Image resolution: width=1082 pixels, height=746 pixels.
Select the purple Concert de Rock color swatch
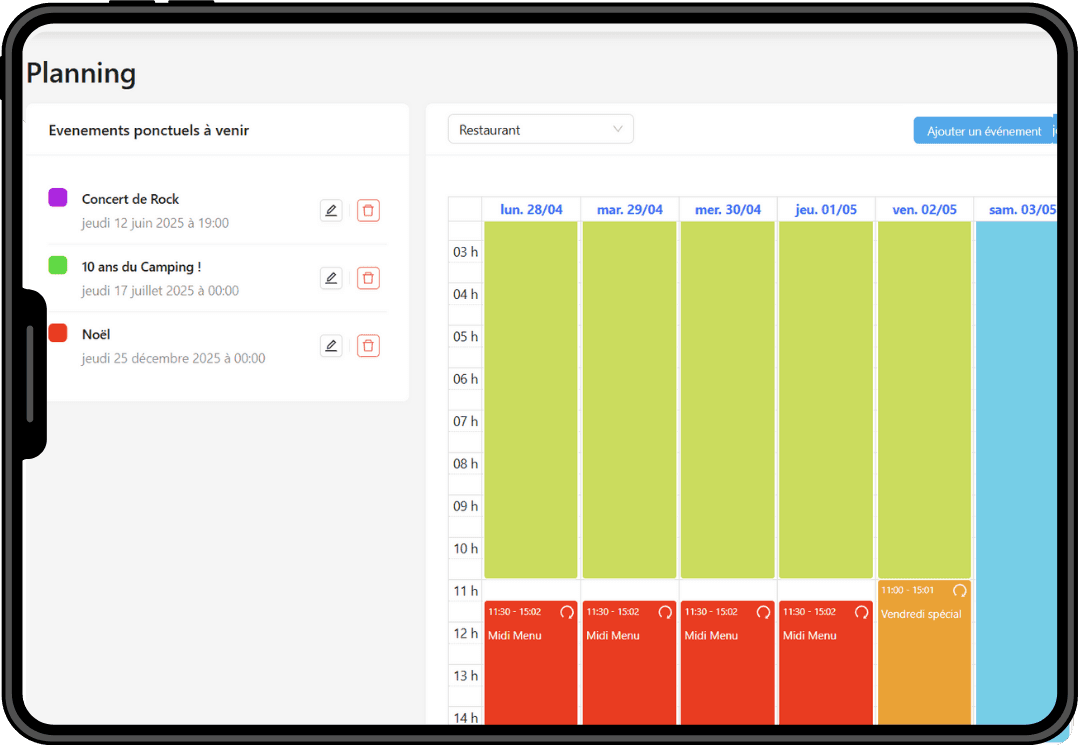pos(58,198)
